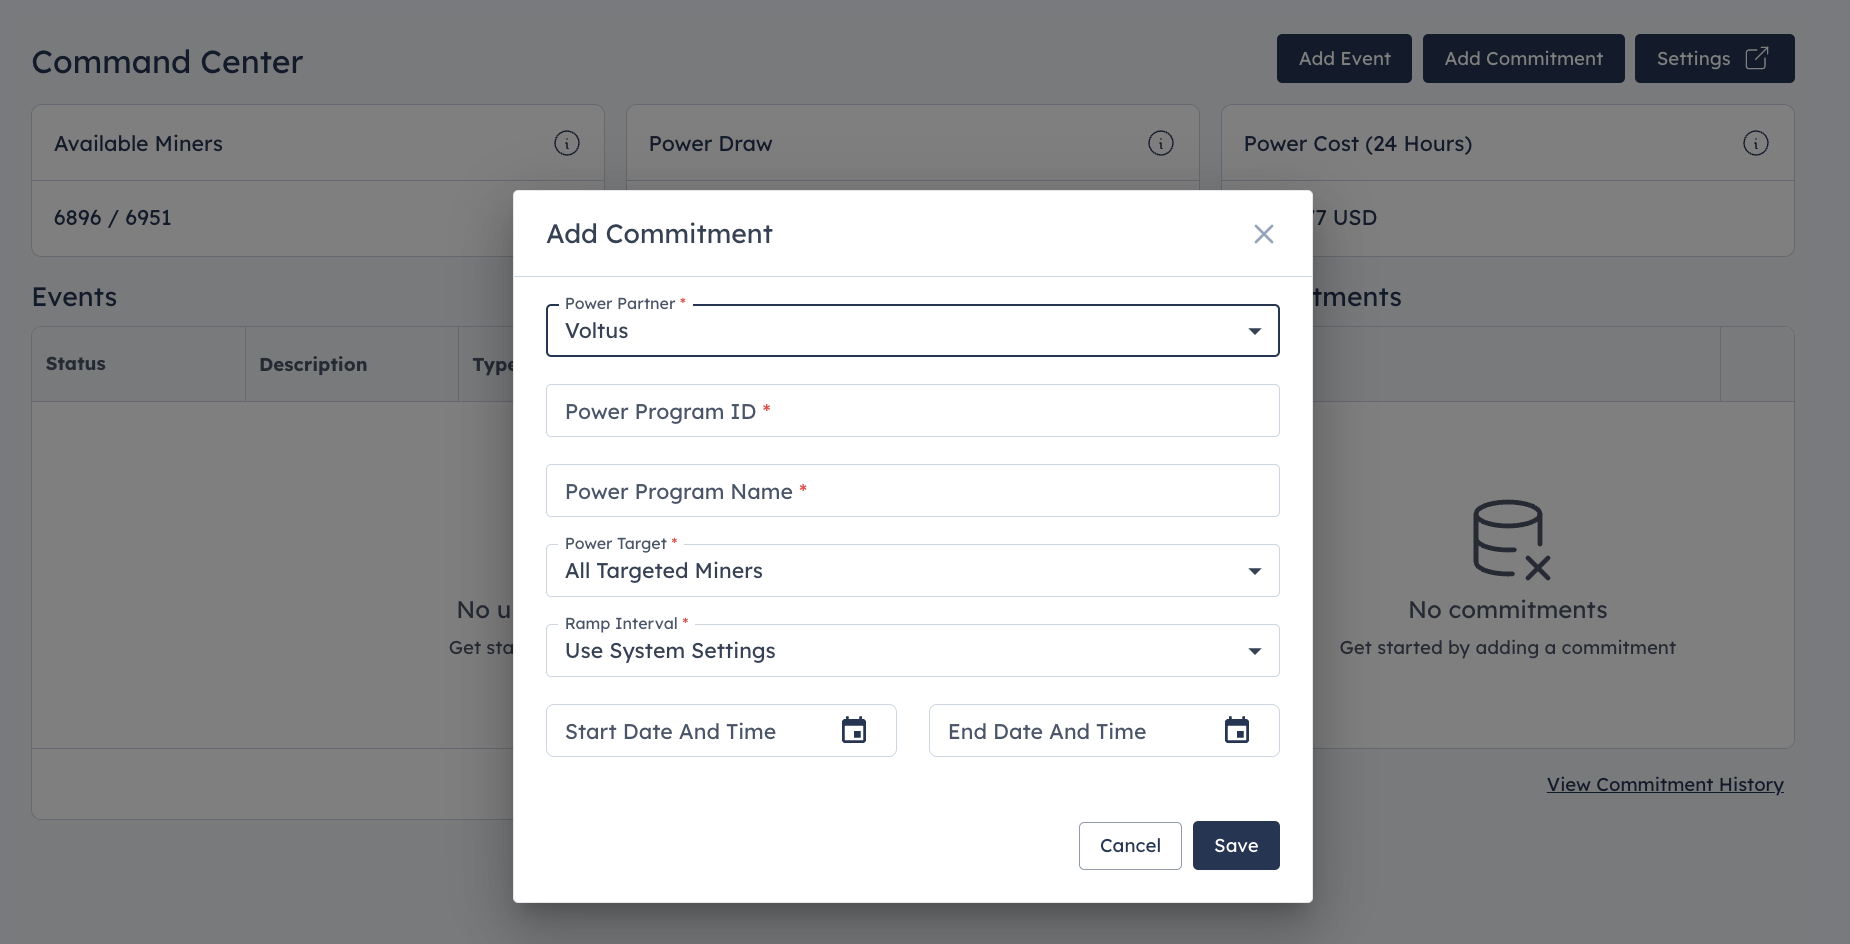Open the Start Date calendar picker icon

[x=854, y=730]
